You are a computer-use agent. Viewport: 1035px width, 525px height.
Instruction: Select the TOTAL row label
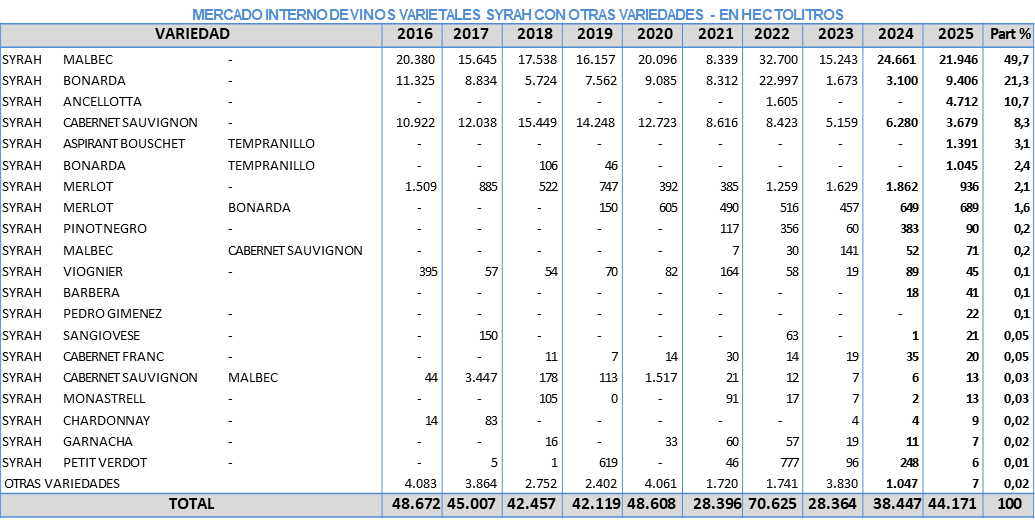coord(192,504)
